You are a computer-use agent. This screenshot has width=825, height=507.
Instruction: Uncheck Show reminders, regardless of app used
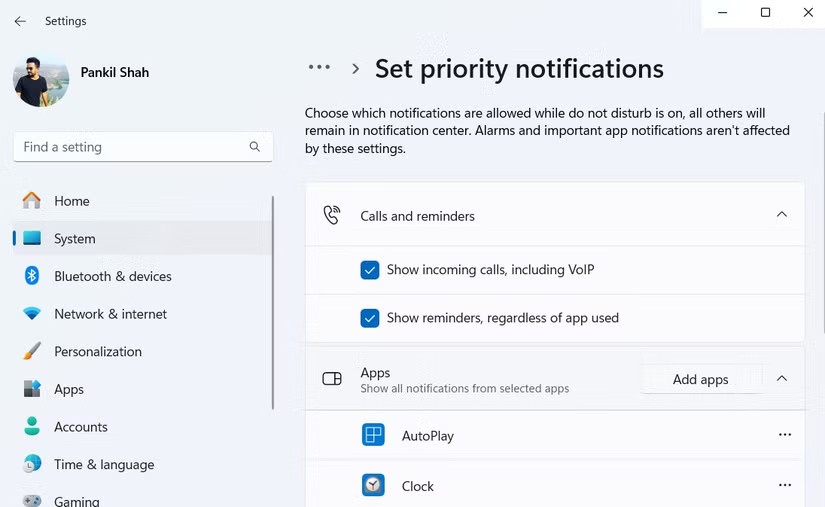point(370,318)
